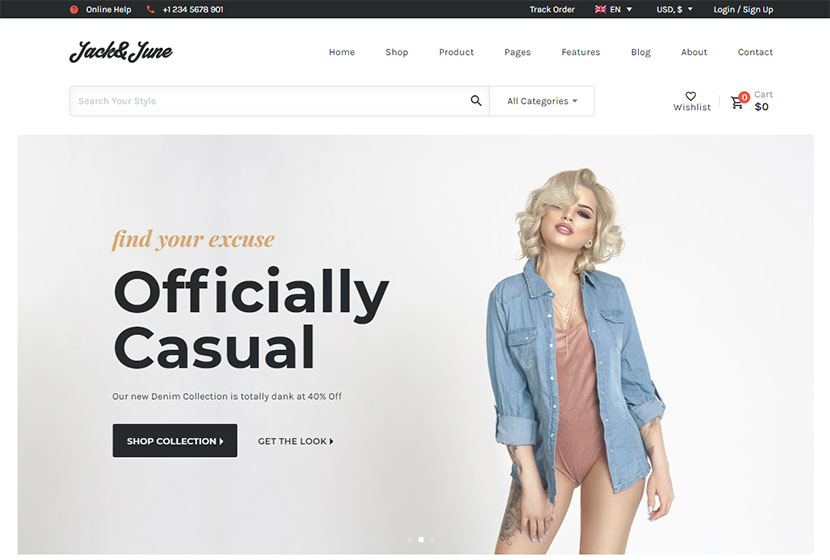Open the Shop menu item
Viewport: 830px width, 560px height.
pos(396,52)
